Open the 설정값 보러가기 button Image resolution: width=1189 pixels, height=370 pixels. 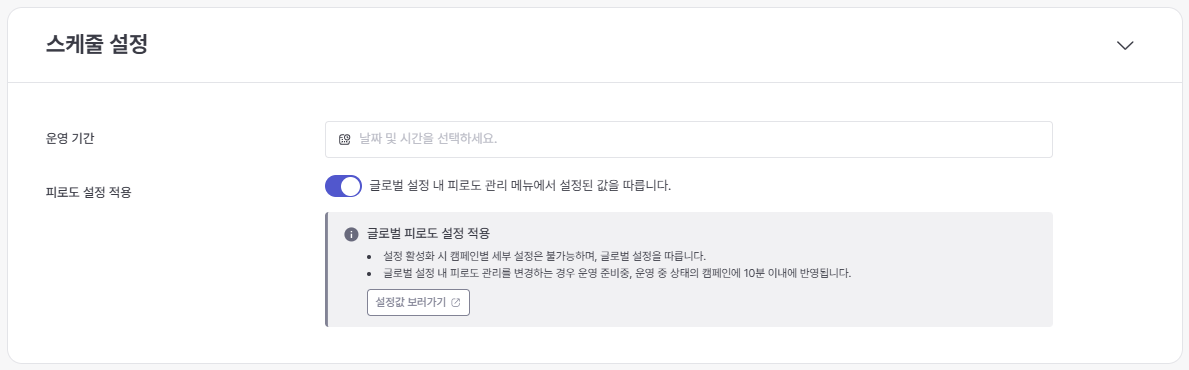point(419,302)
